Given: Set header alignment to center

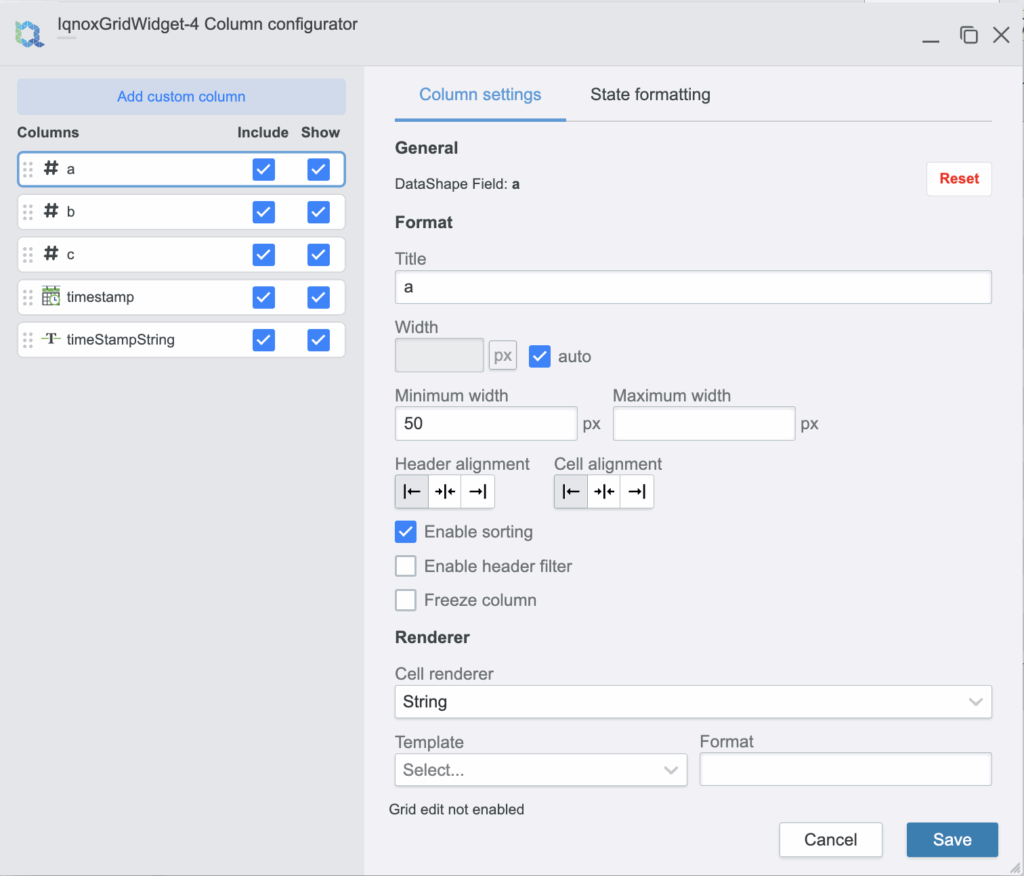Looking at the screenshot, I should tap(445, 491).
